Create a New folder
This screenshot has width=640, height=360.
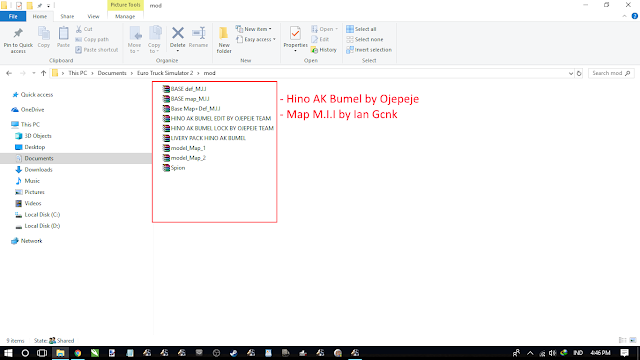pyautogui.click(x=224, y=39)
